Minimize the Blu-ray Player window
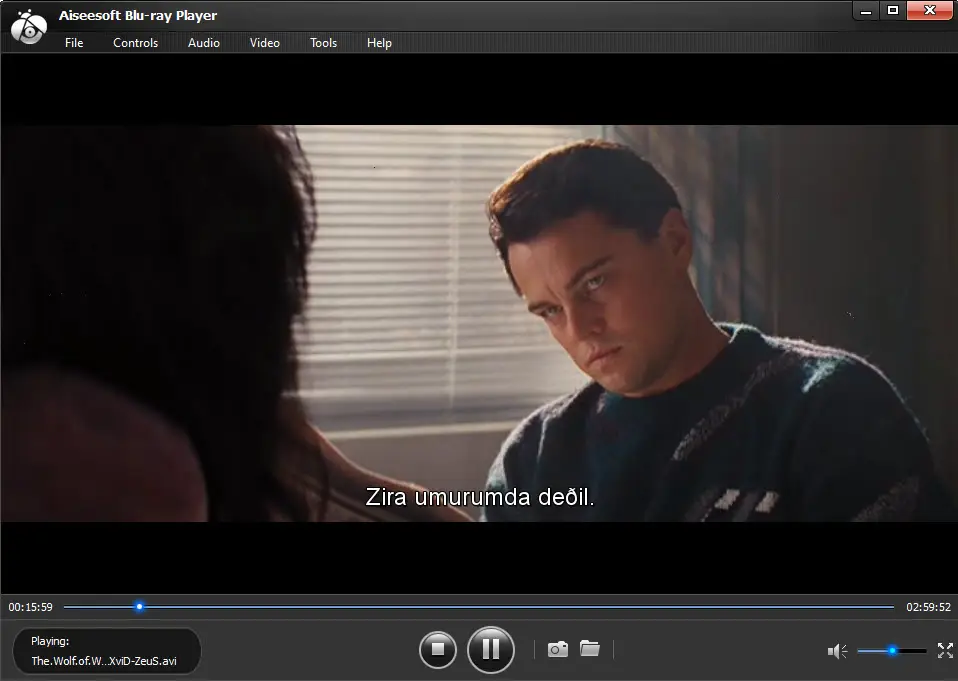Viewport: 958px width, 681px height. click(866, 11)
